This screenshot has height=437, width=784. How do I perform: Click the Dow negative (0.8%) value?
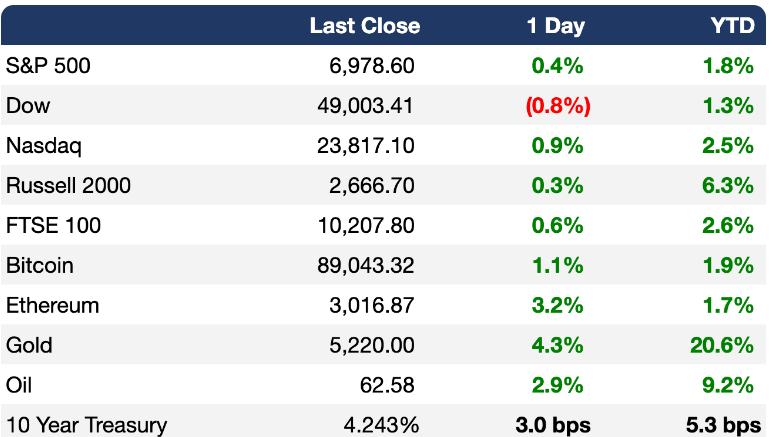(x=558, y=106)
